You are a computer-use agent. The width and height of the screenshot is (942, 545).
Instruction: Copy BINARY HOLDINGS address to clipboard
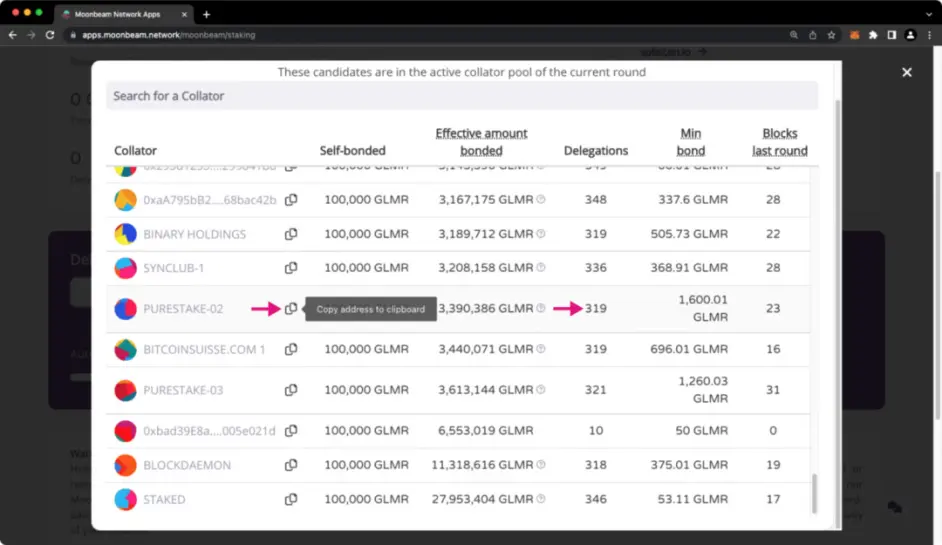point(291,234)
